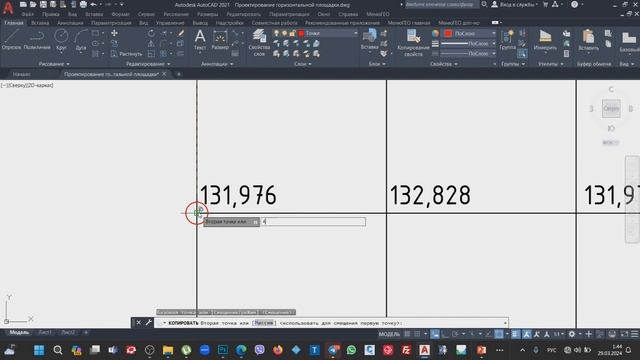Image resolution: width=640 pixels, height=360 pixels.
Task: Click the workspace gear icon in status bar
Action: click(572, 334)
